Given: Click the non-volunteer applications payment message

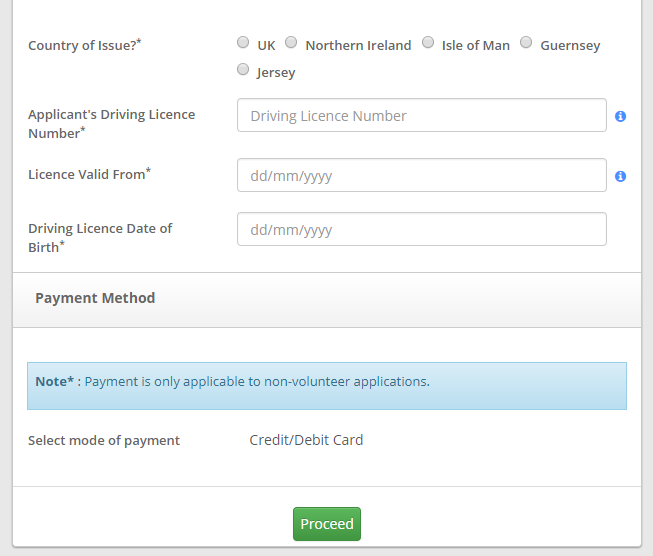Looking at the screenshot, I should pos(257,381).
